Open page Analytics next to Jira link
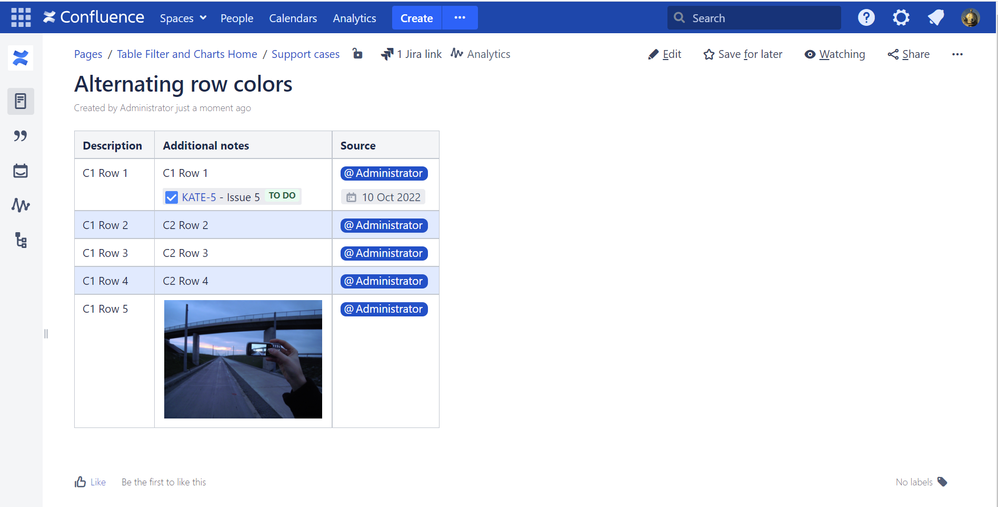998x507 pixels. 481,54
